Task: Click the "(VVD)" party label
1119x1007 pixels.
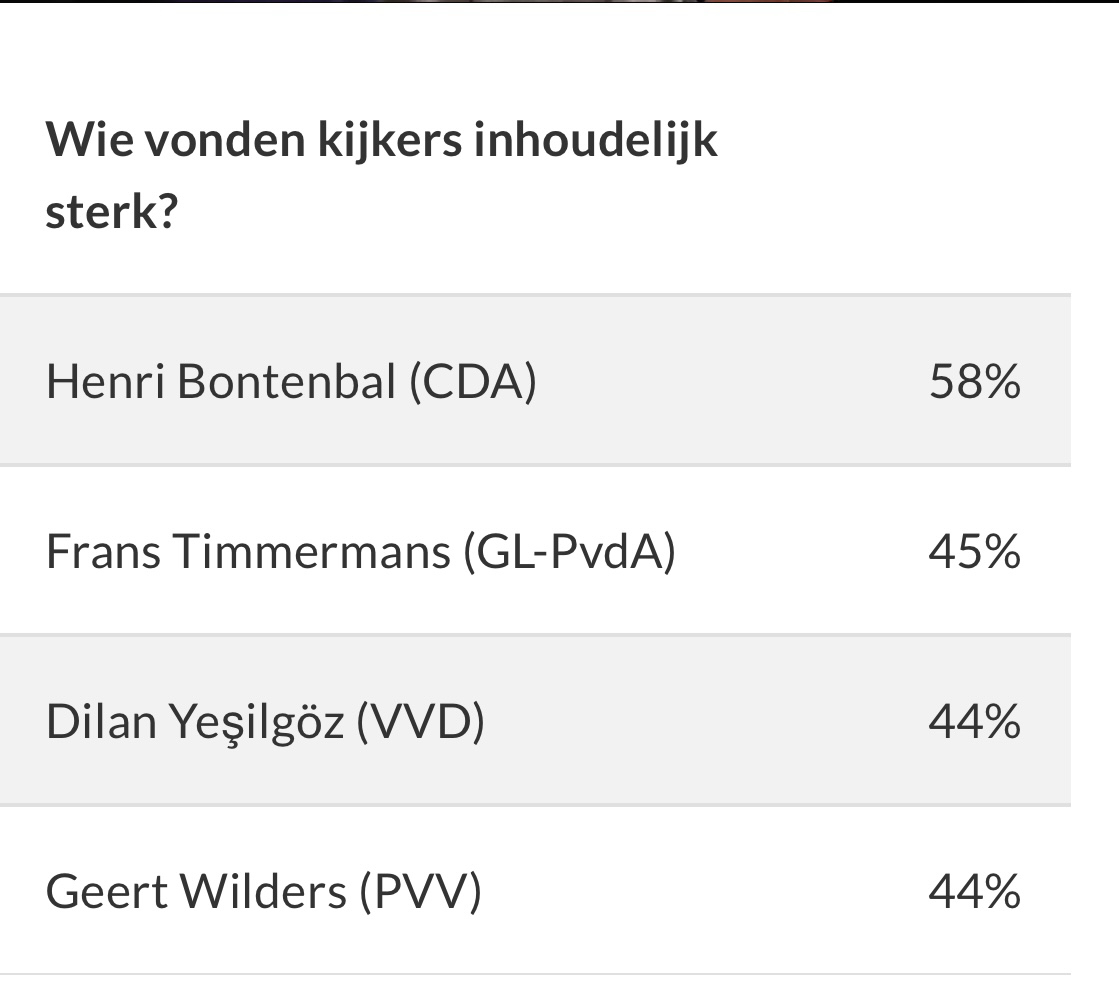Action: [x=420, y=721]
